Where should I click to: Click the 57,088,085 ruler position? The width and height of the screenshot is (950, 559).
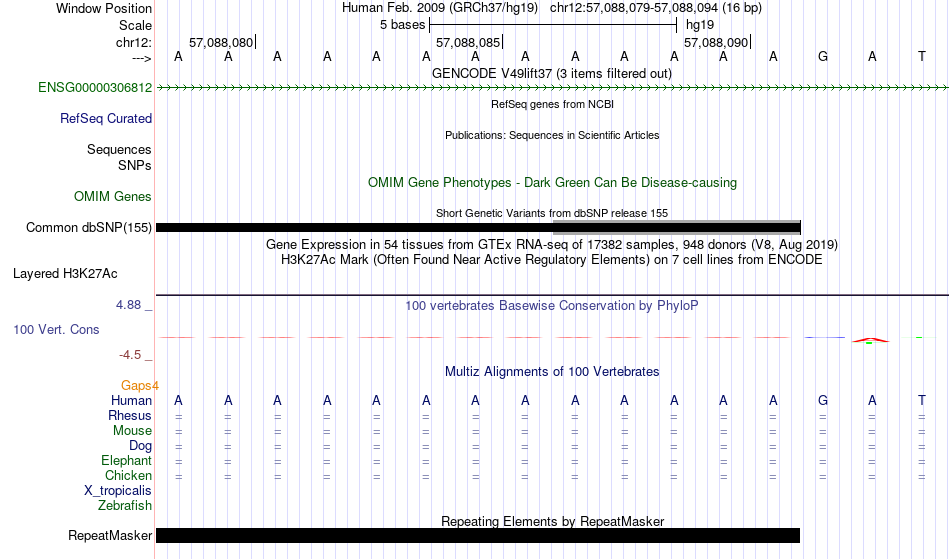point(468,42)
